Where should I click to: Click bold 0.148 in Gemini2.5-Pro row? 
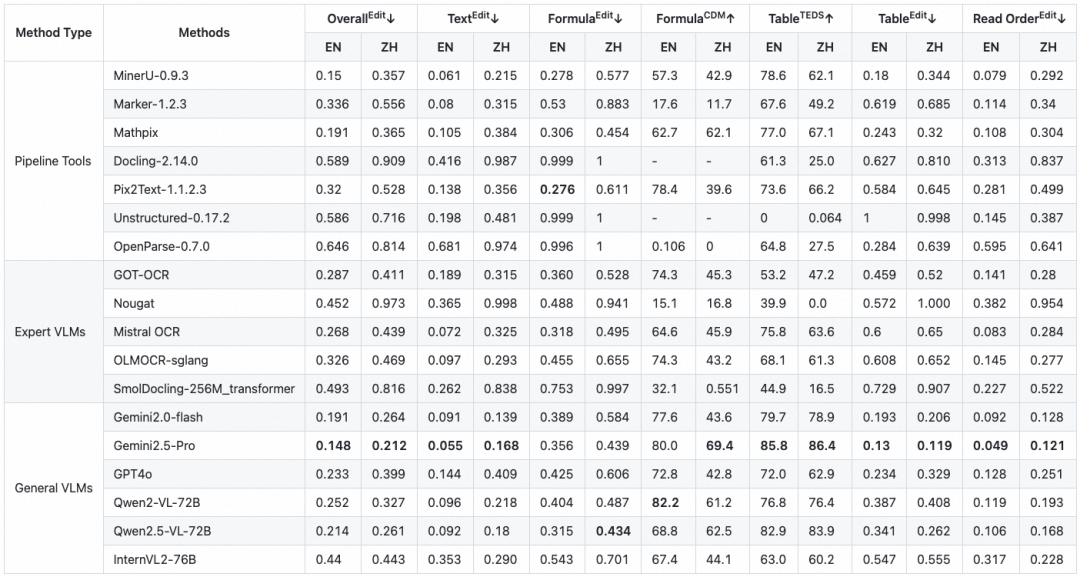click(333, 445)
